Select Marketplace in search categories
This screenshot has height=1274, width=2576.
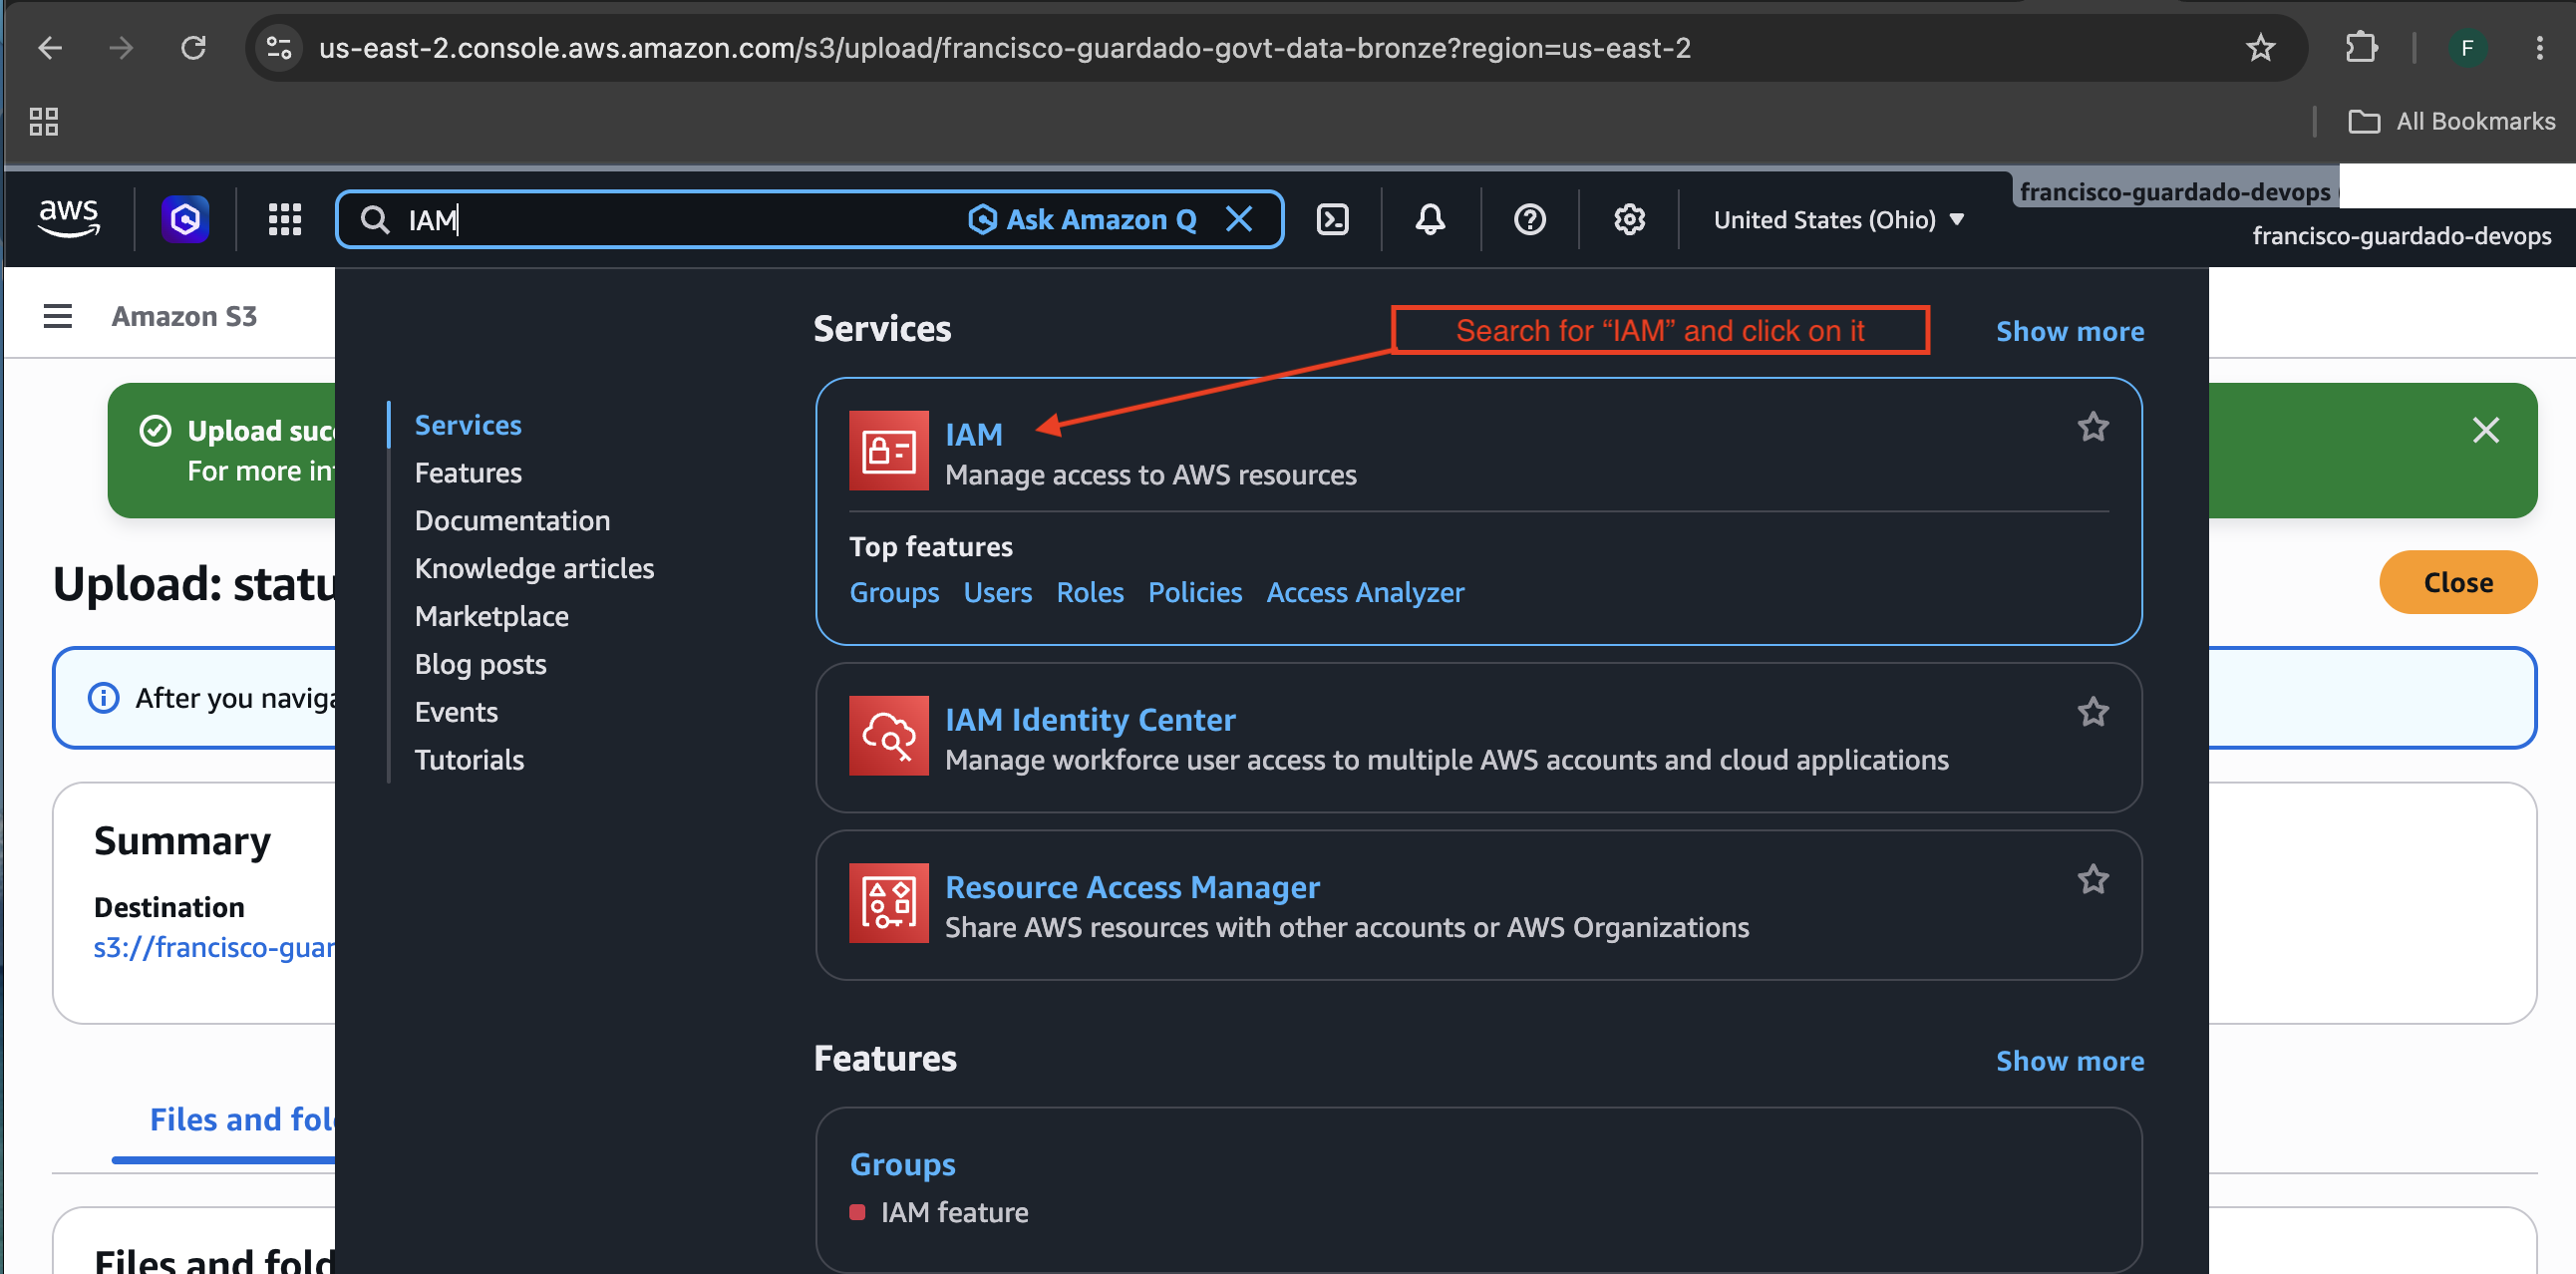(x=492, y=617)
